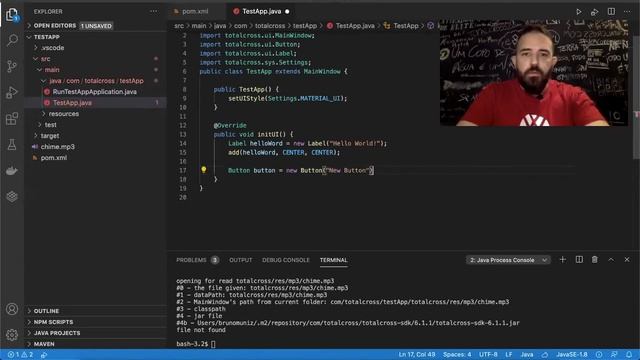Click the 1 UNSAVED badge
The image size is (640, 360).
[x=96, y=26]
